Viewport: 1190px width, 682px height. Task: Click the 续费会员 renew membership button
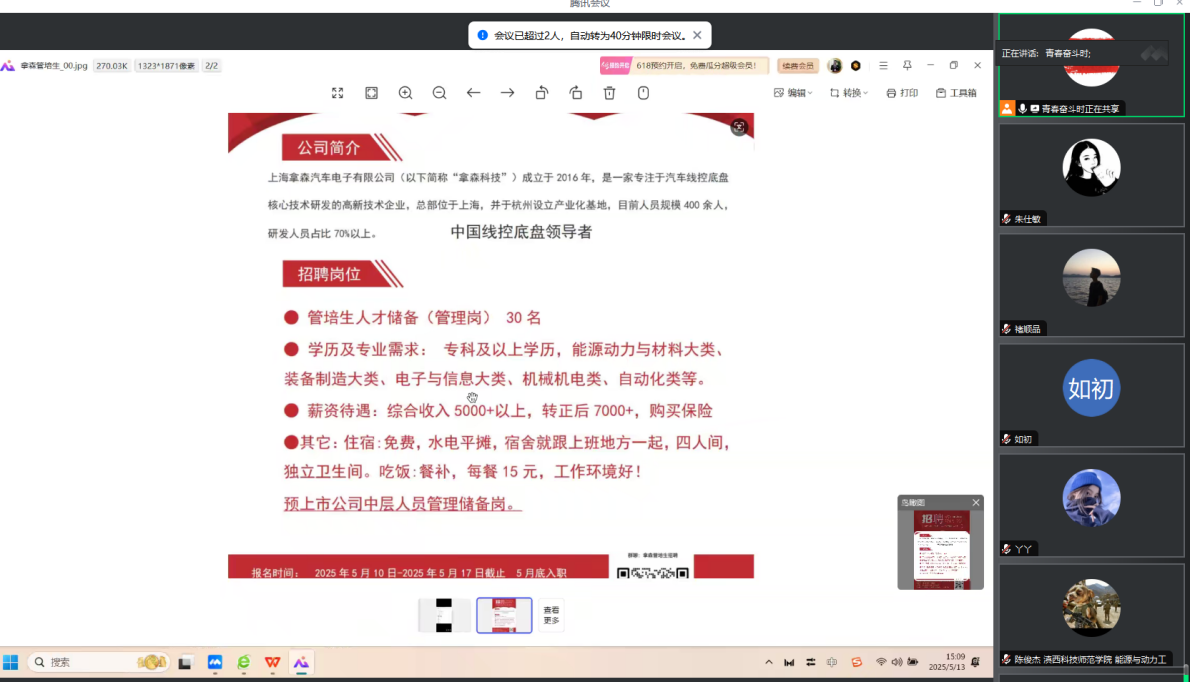coord(798,66)
